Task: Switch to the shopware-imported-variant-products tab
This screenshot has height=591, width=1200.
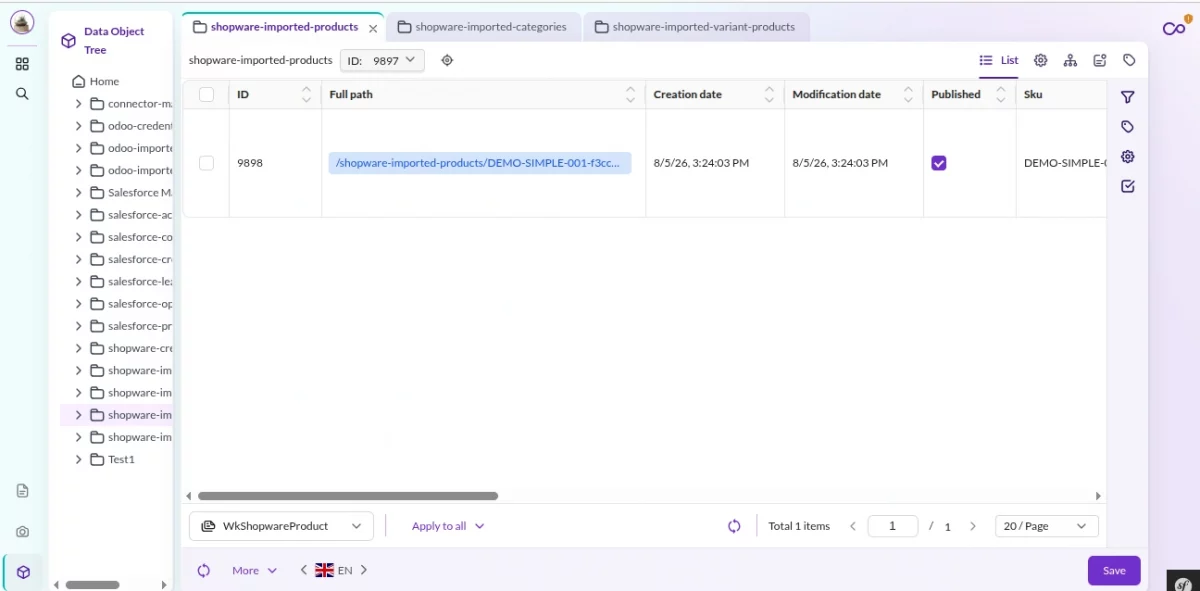Action: (696, 27)
